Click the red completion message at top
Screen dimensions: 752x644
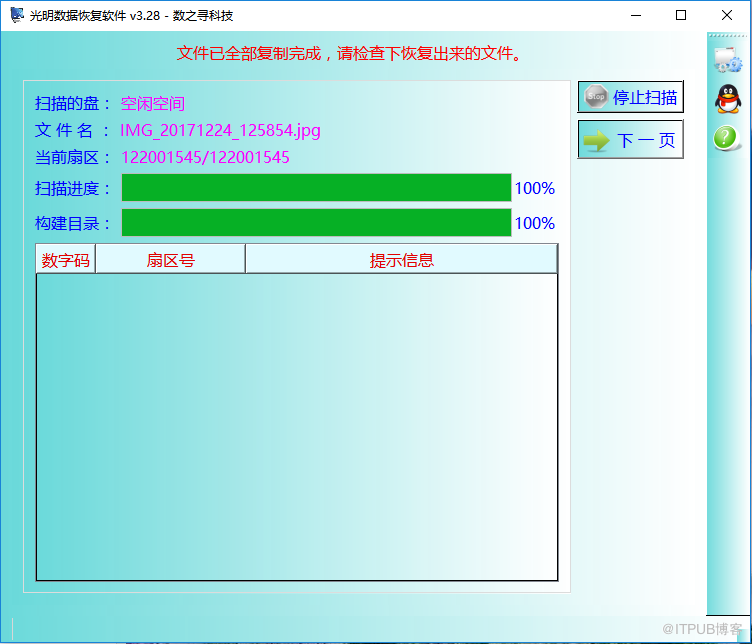[x=349, y=53]
